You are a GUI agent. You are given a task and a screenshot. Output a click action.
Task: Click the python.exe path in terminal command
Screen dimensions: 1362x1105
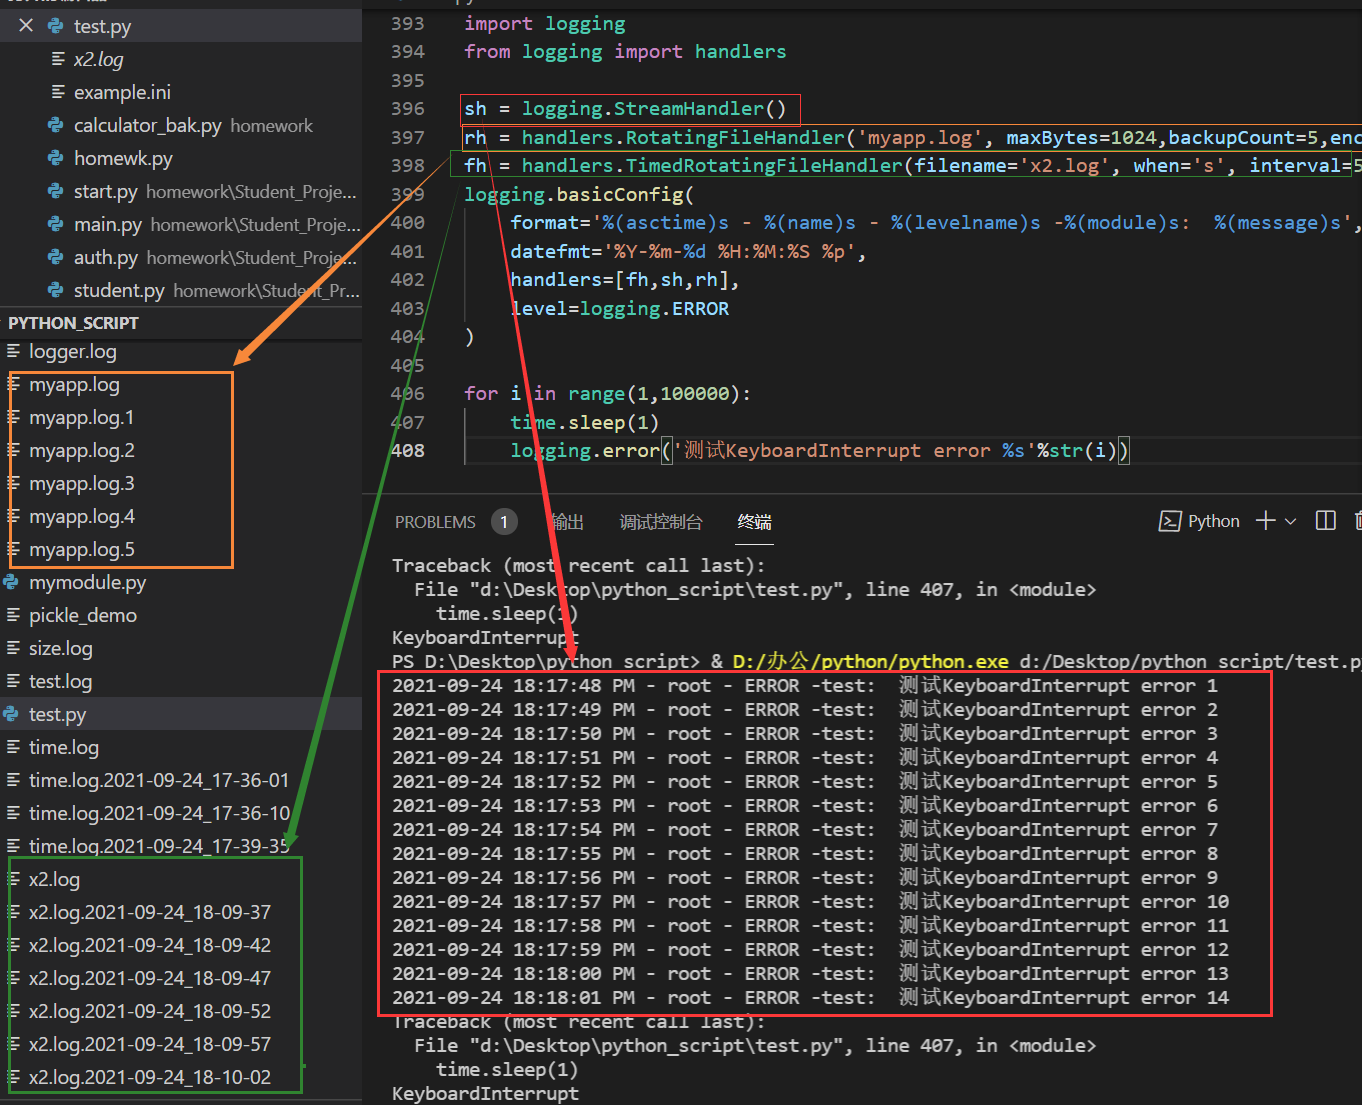point(870,661)
